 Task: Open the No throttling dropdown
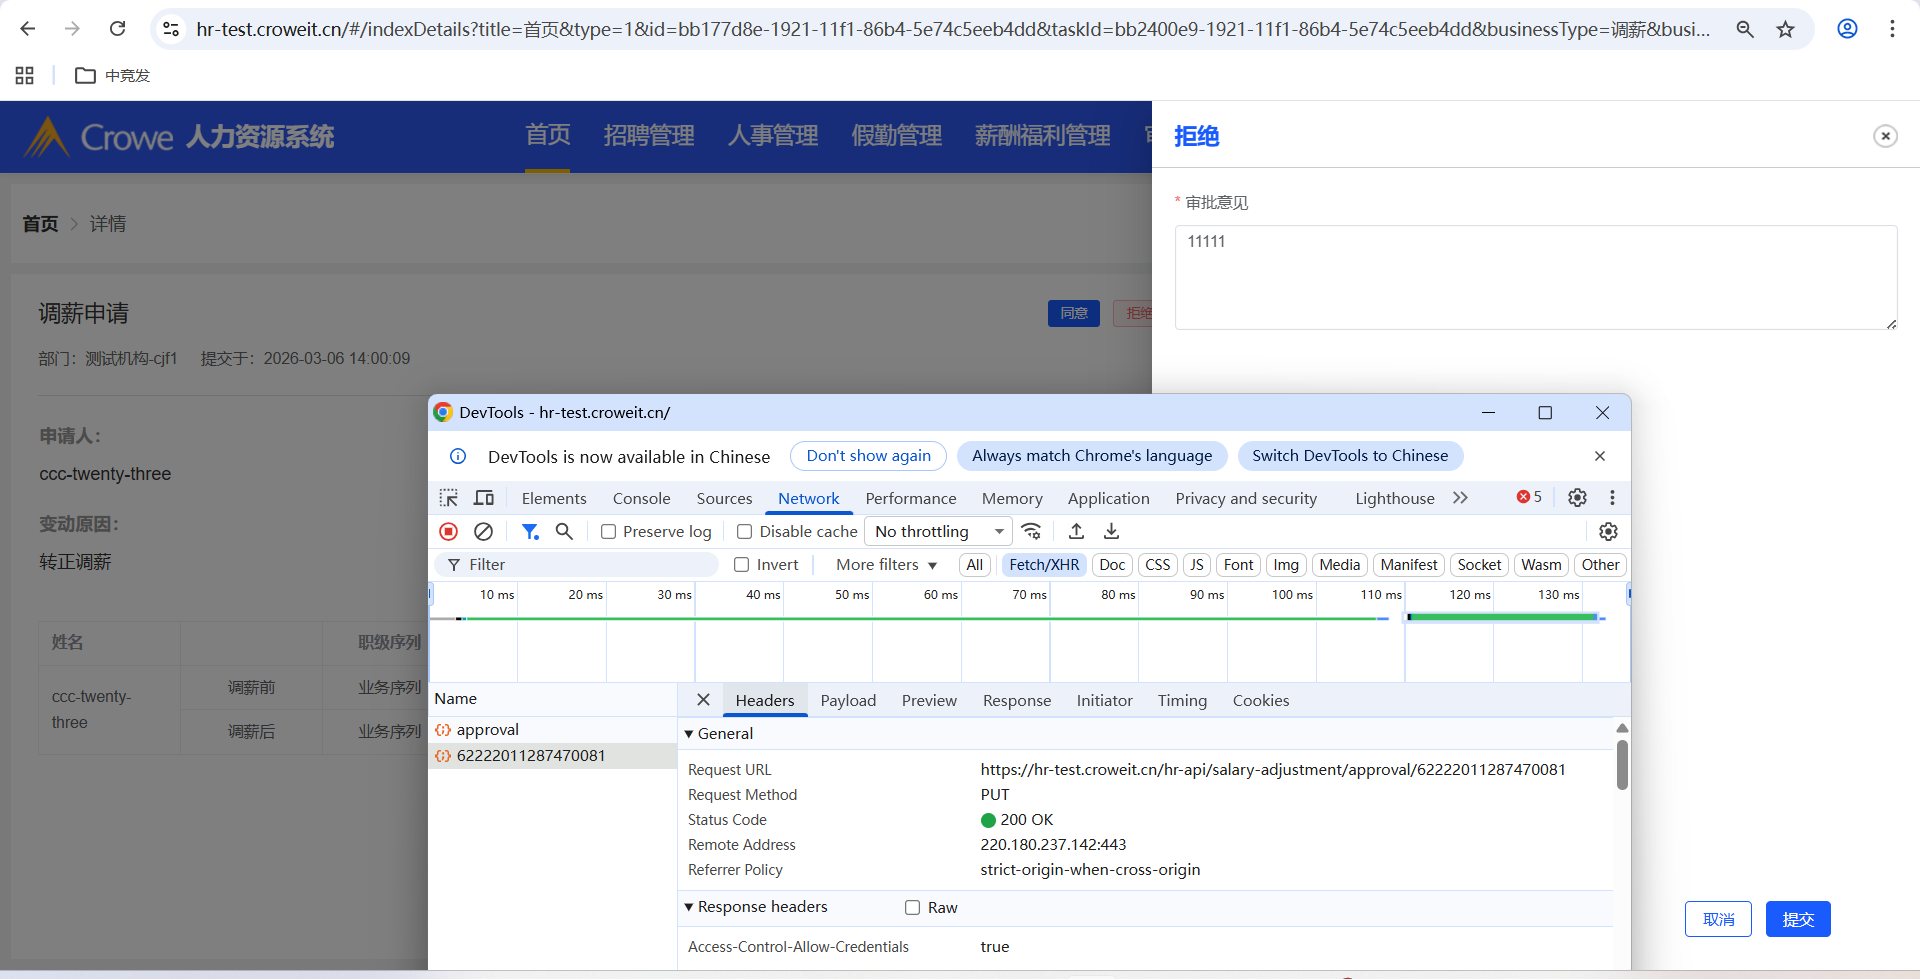938,532
